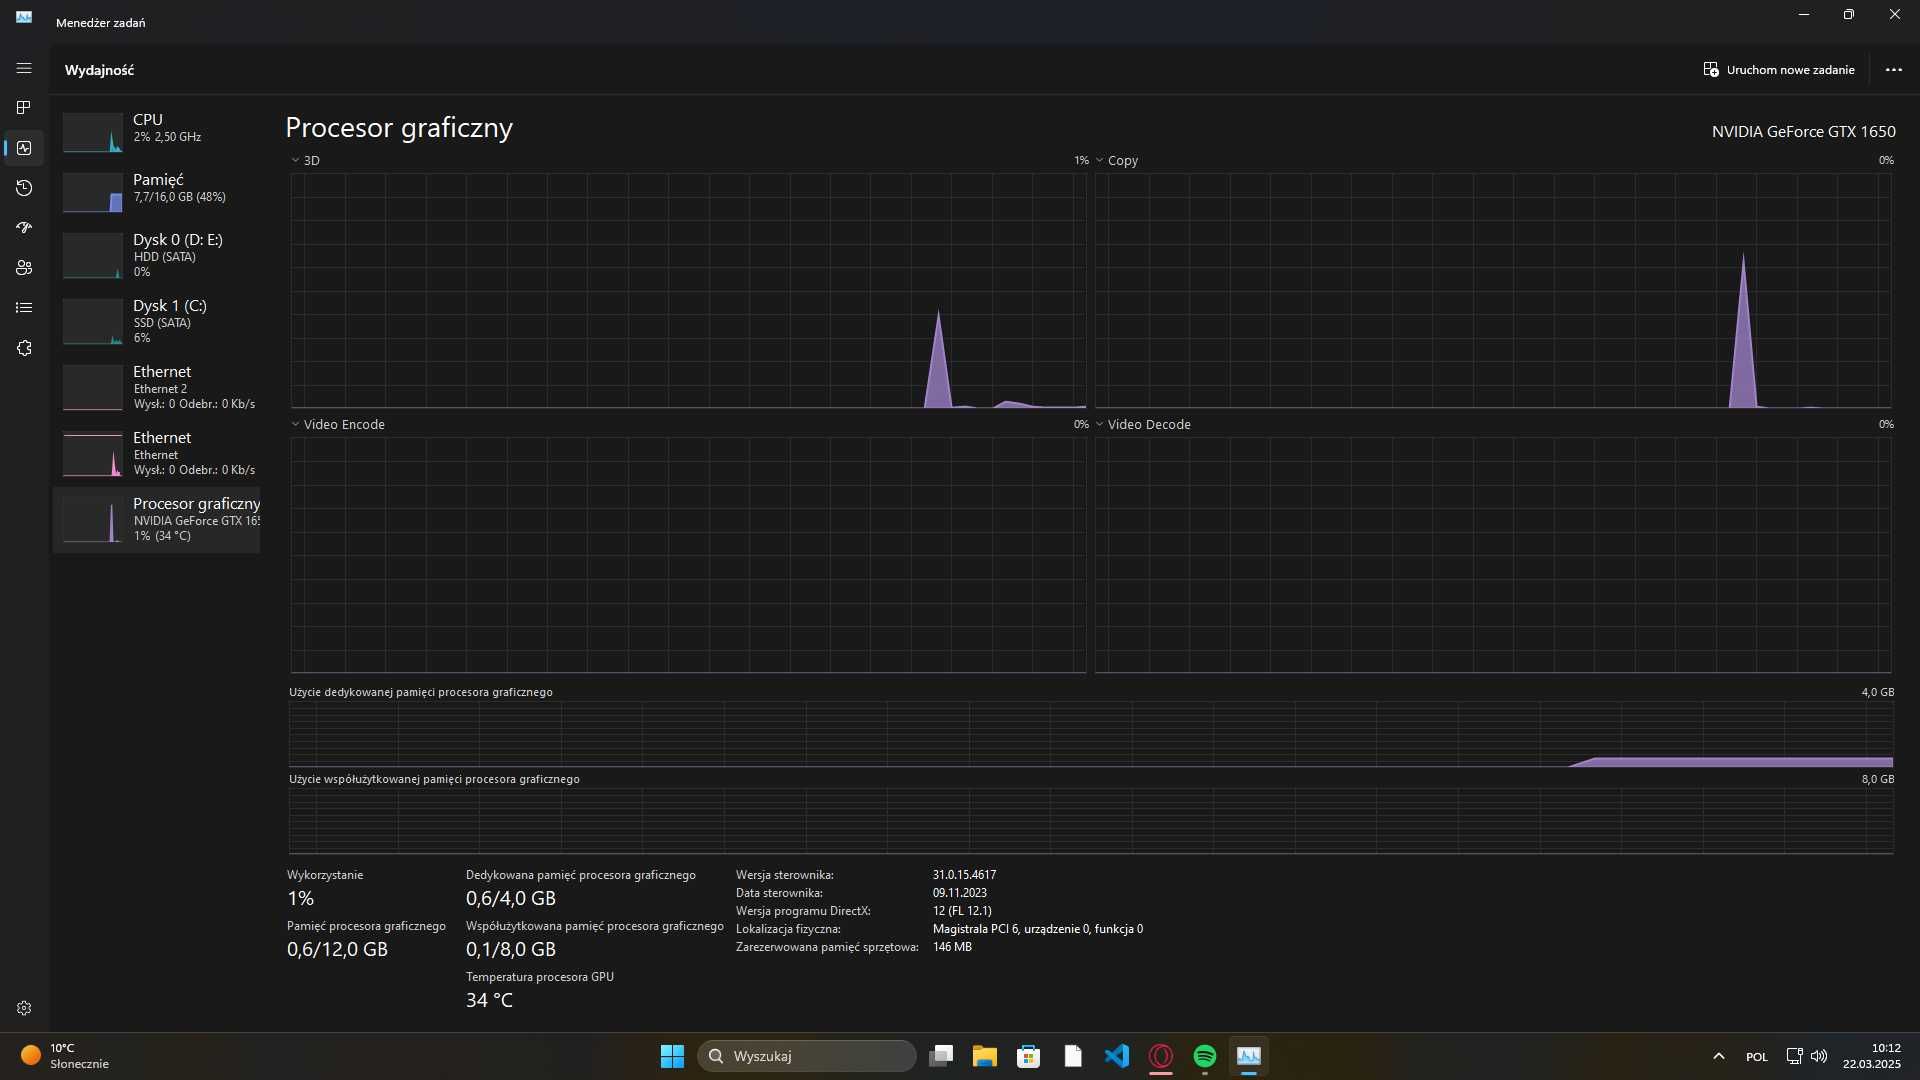Click the NVIDIA GeForce GTX 1650 heading
1920x1080 pixels.
[1803, 131]
